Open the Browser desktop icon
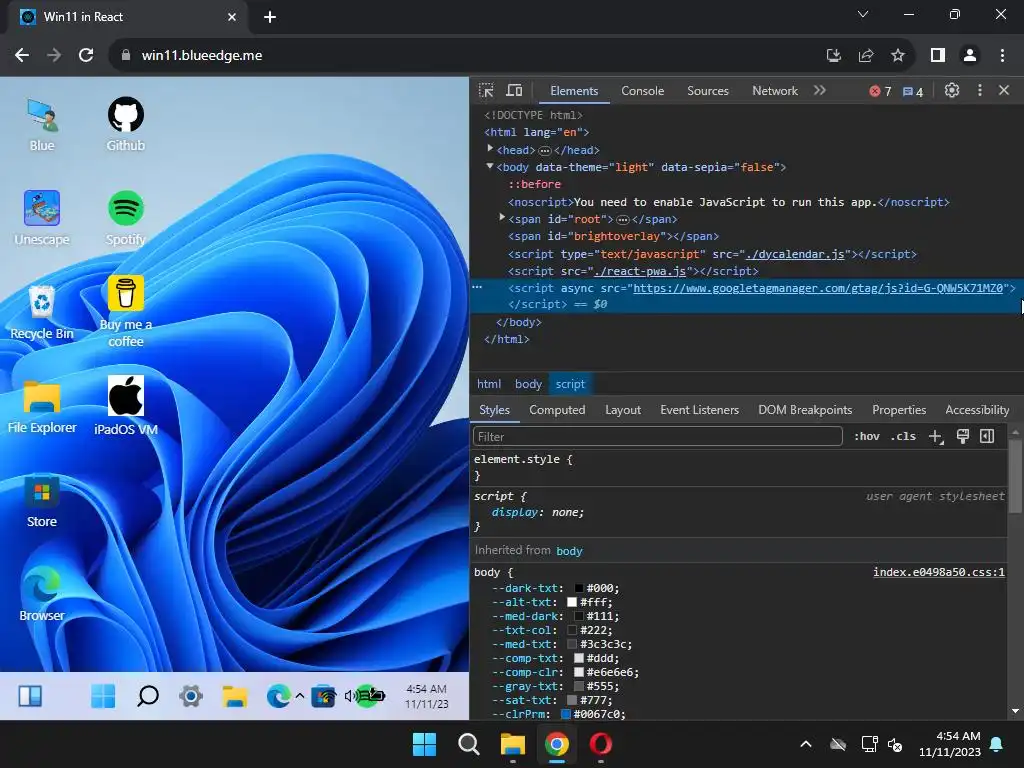1024x768 pixels. (42, 594)
